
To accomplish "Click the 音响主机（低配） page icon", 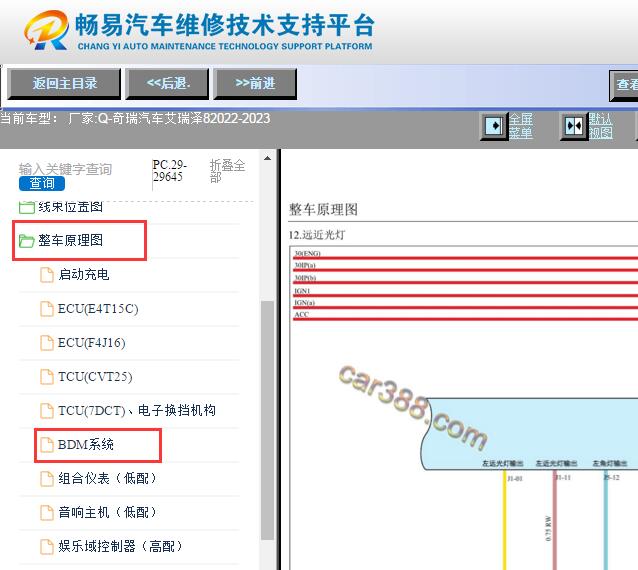I will [47, 513].
